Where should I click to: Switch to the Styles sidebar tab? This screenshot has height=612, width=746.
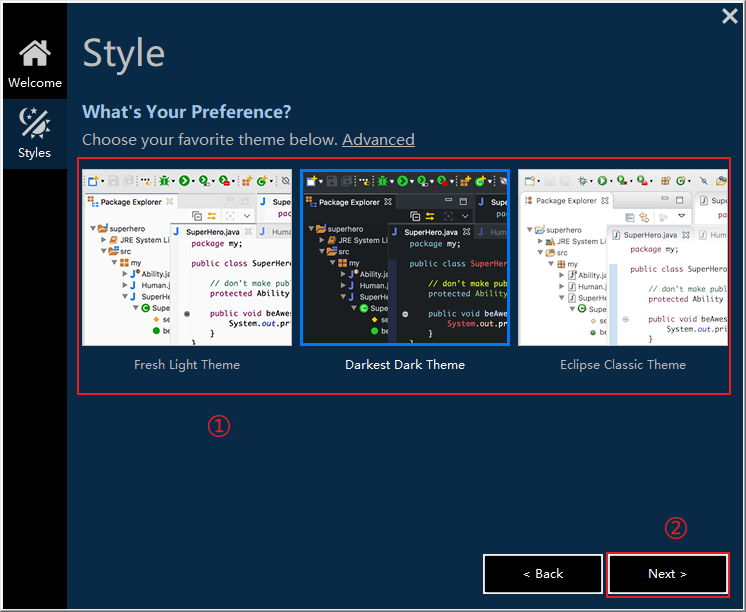tap(35, 134)
